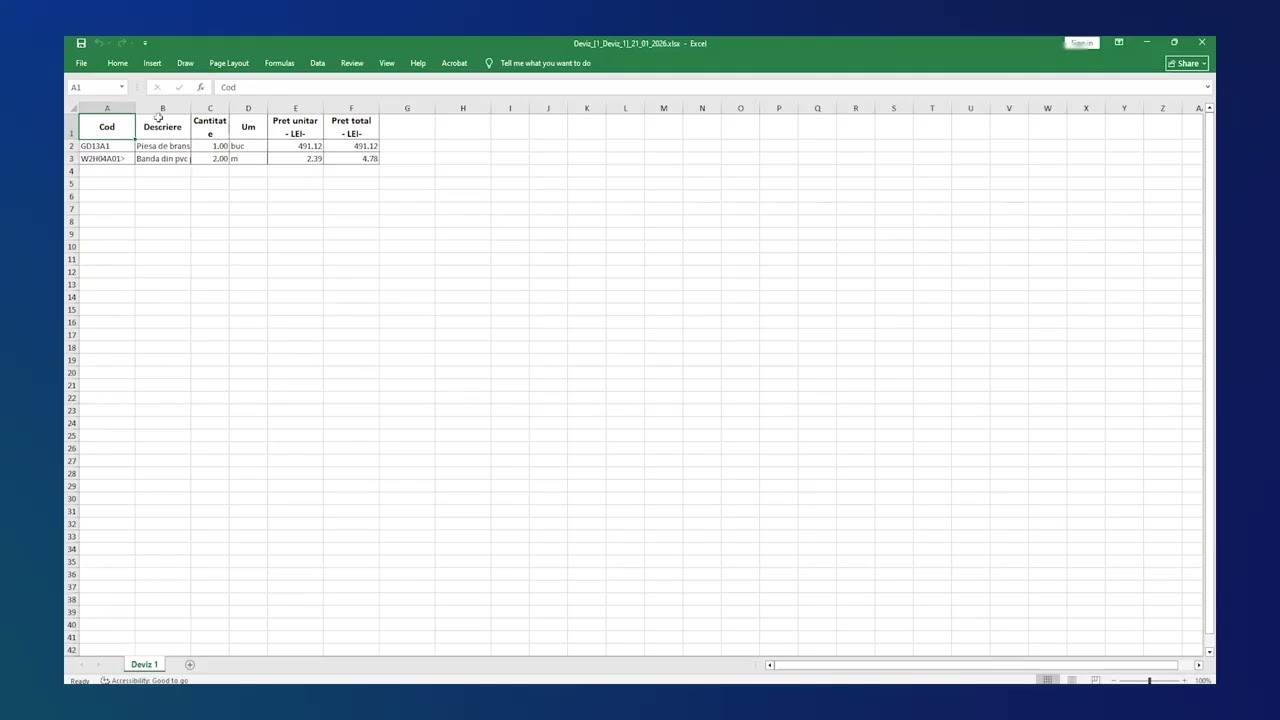Click the Select All corner triangle

[x=72, y=108]
